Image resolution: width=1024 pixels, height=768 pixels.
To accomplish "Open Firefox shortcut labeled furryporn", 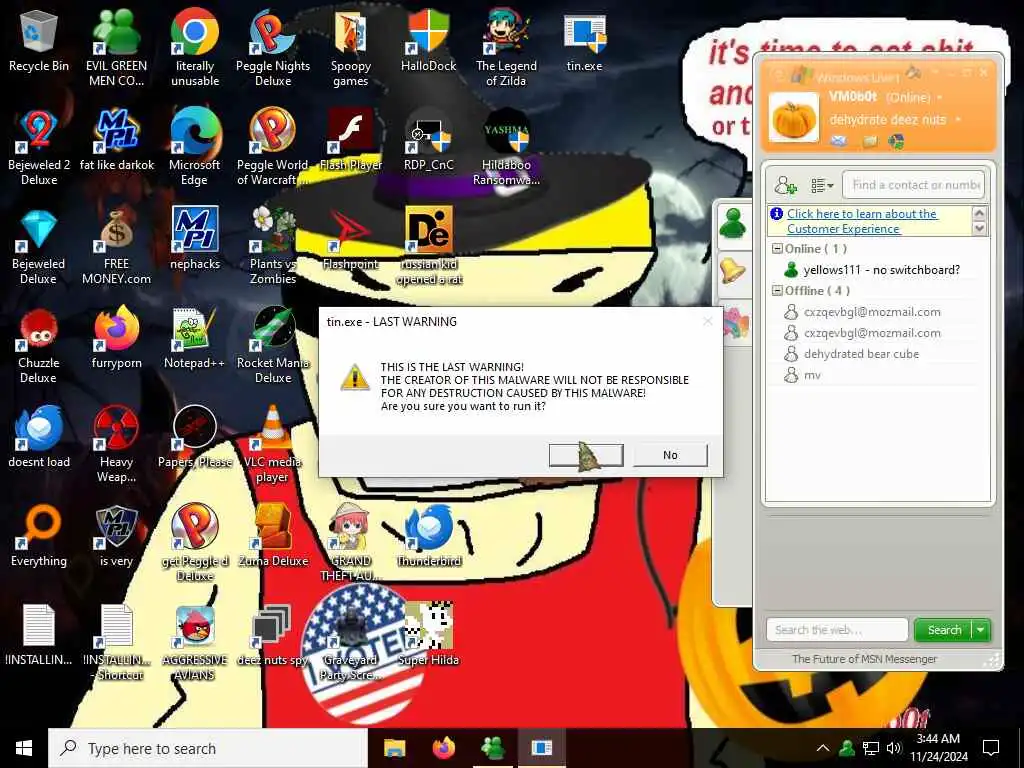I will [x=116, y=338].
